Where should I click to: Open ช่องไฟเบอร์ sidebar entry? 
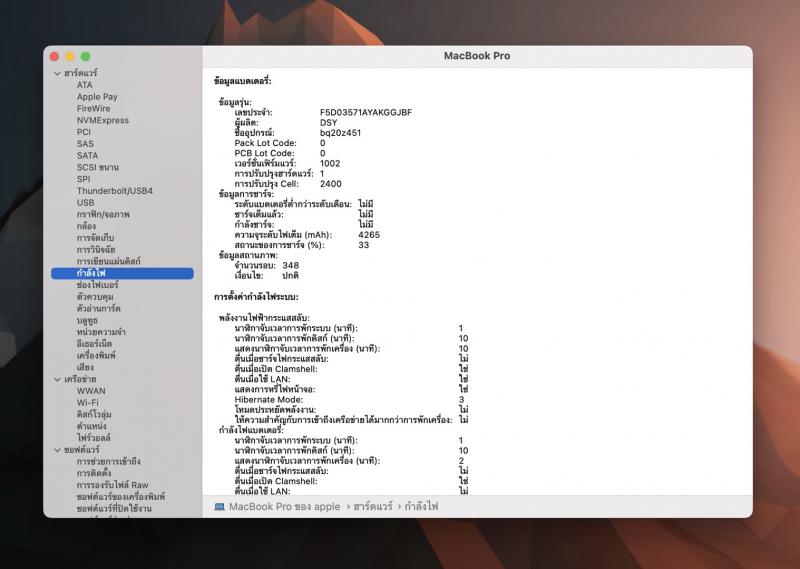pyautogui.click(x=97, y=285)
